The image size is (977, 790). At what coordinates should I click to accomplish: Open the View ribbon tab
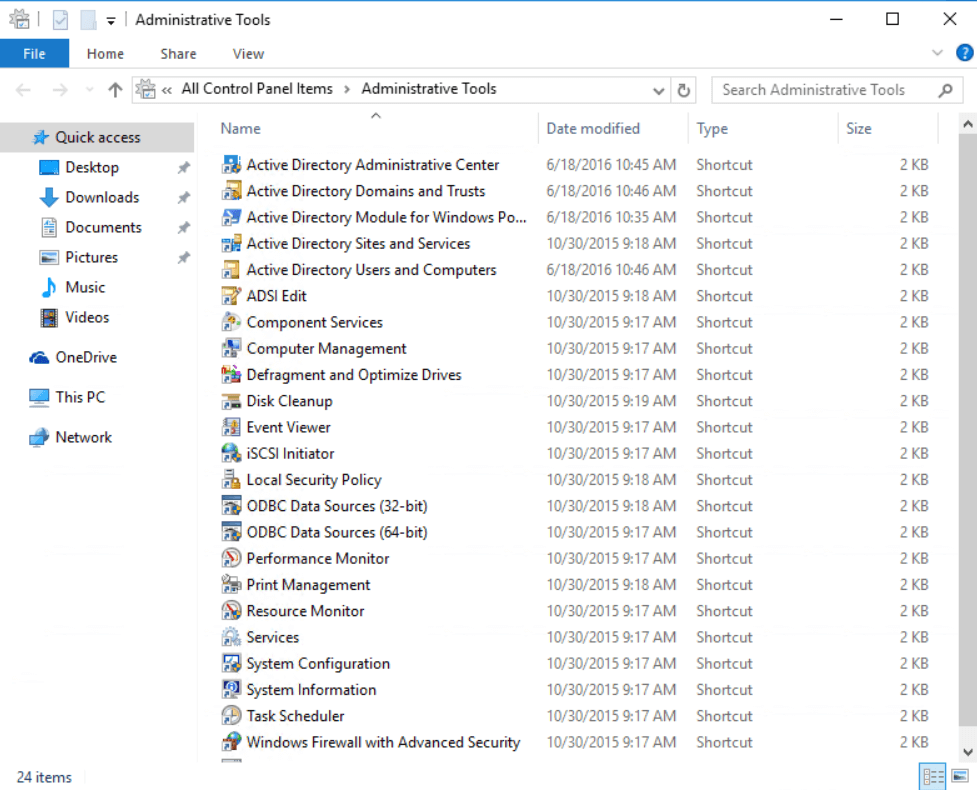click(248, 54)
